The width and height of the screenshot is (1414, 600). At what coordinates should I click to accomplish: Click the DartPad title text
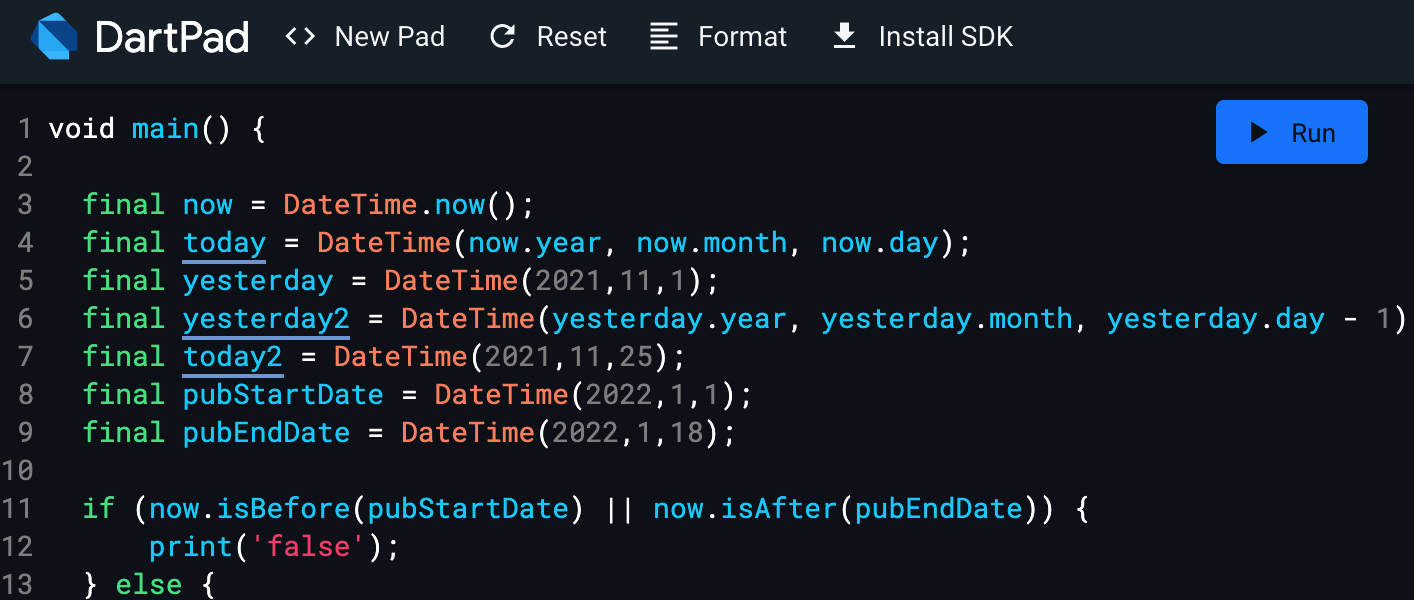[172, 38]
